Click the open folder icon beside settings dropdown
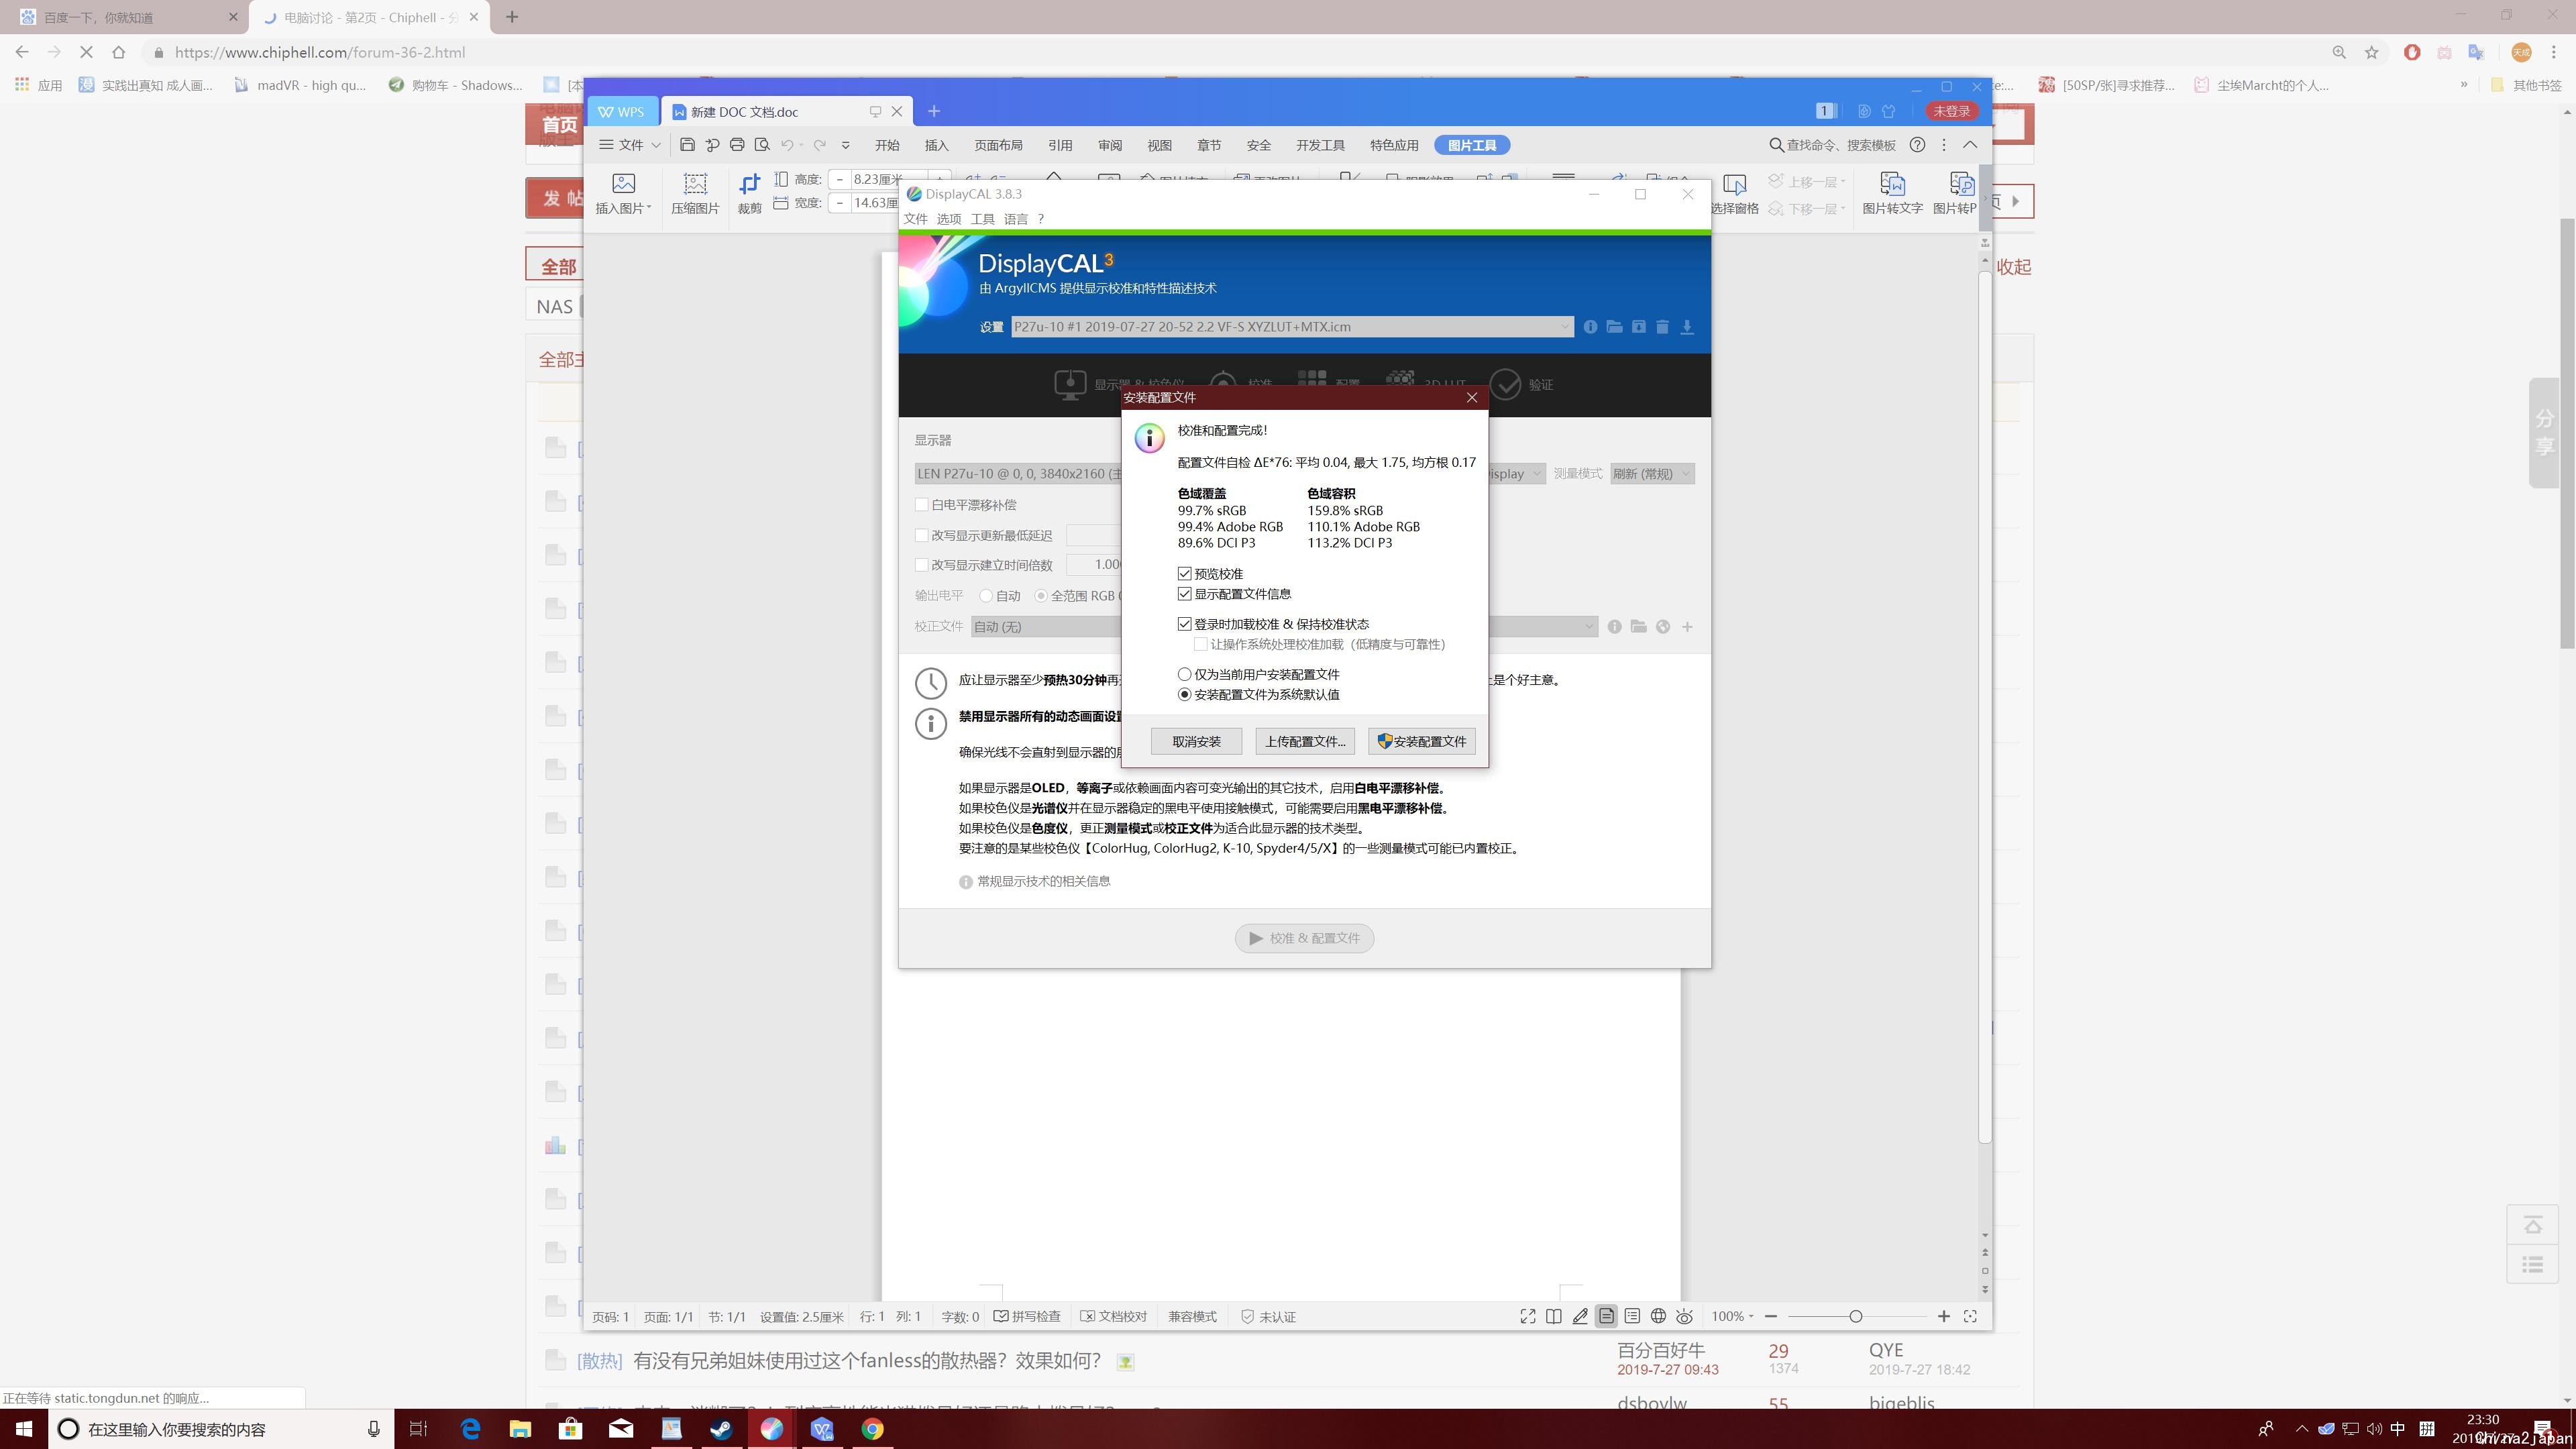 (1614, 327)
